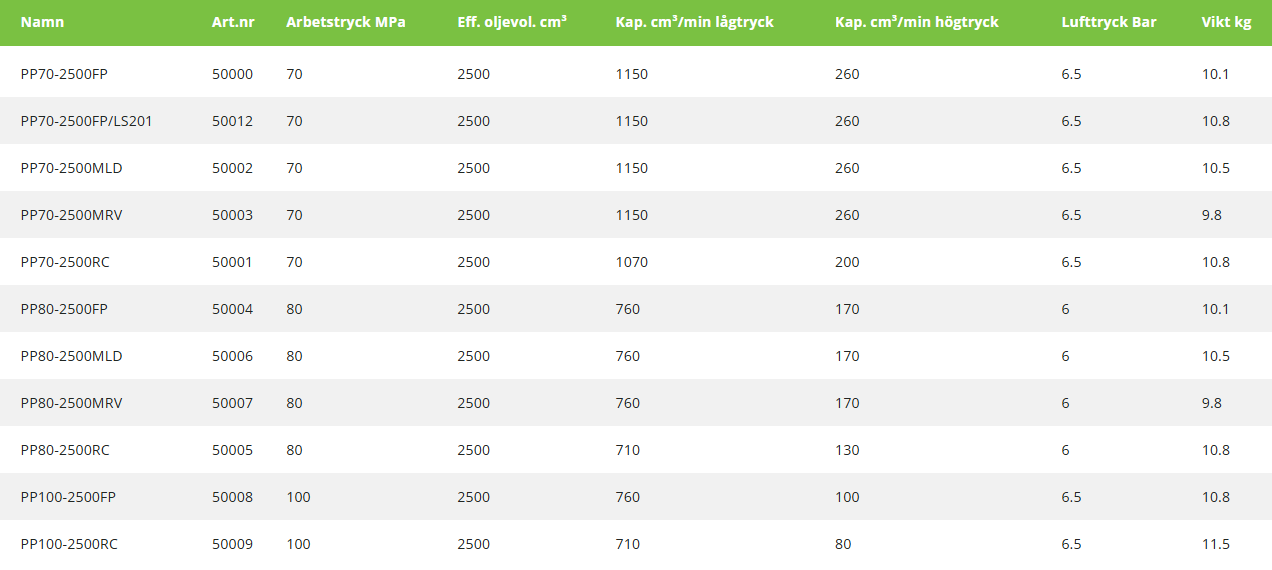Viewport: 1272px width, 570px height.
Task: Click the Kap. cm³/min högtryck header
Action: 916,22
